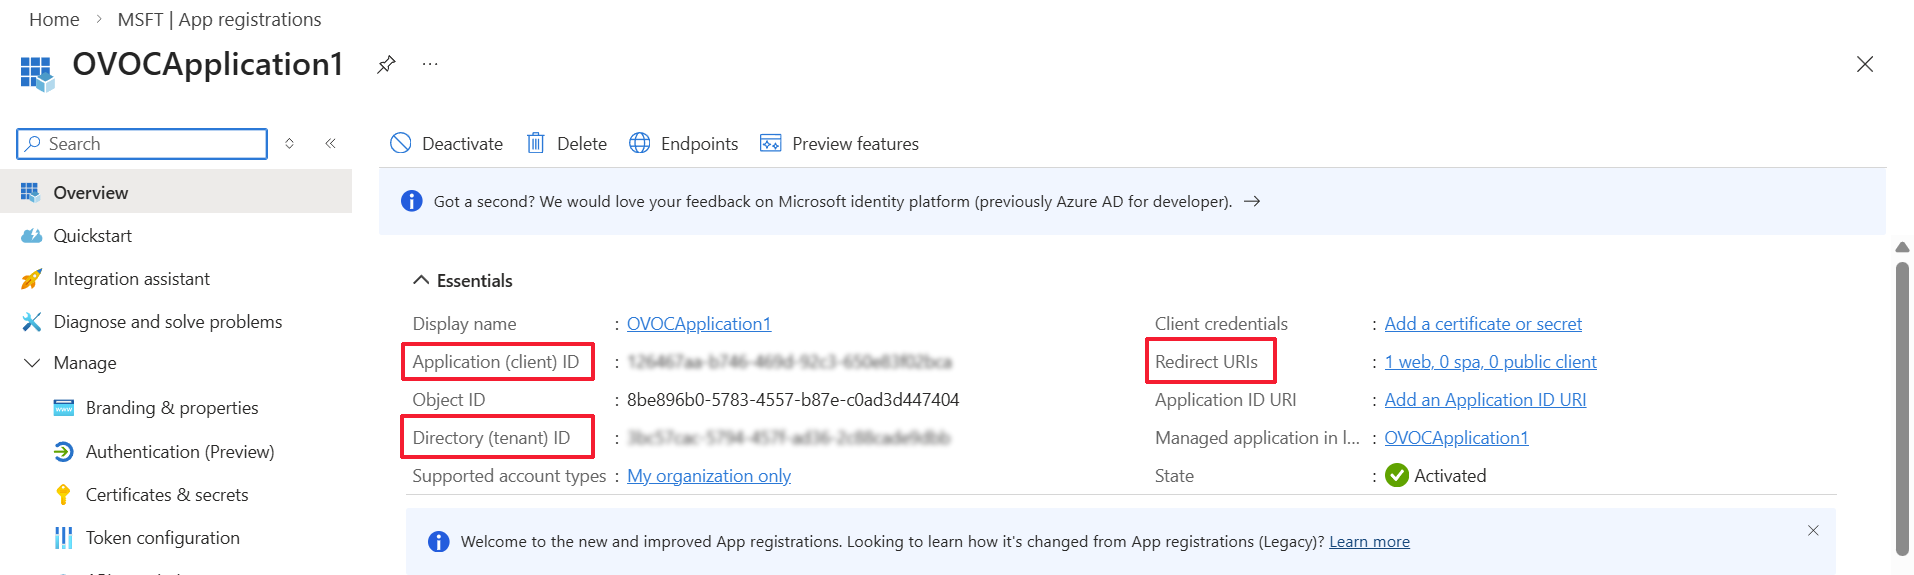Pin OVOCApplication1 to dashboard

pyautogui.click(x=386, y=65)
